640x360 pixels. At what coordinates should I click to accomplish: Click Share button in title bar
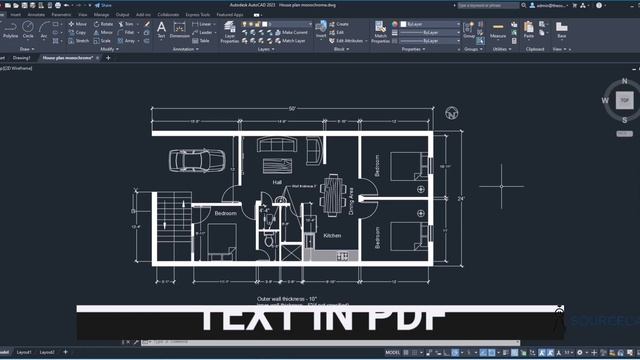click(x=103, y=5)
